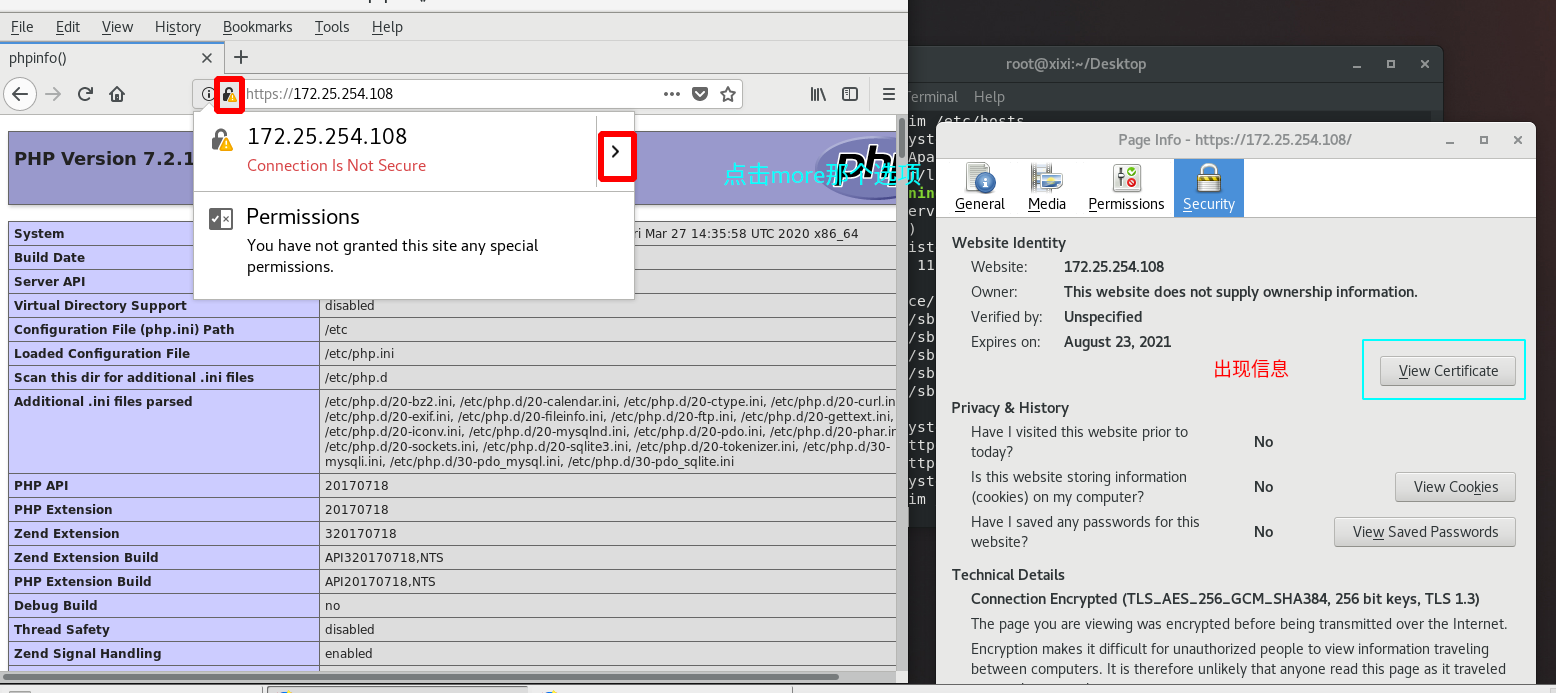1556x693 pixels.
Task: Reload the phpinfo page
Action: 85,94
